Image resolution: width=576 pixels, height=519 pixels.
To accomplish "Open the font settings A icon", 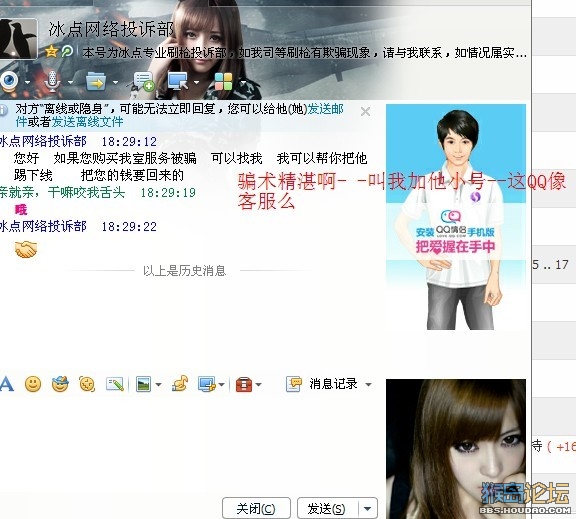I will coord(7,384).
